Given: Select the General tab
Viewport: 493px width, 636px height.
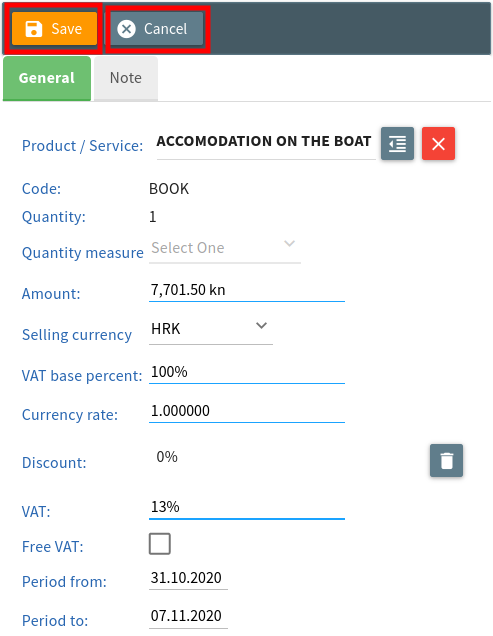Looking at the screenshot, I should [x=47, y=78].
